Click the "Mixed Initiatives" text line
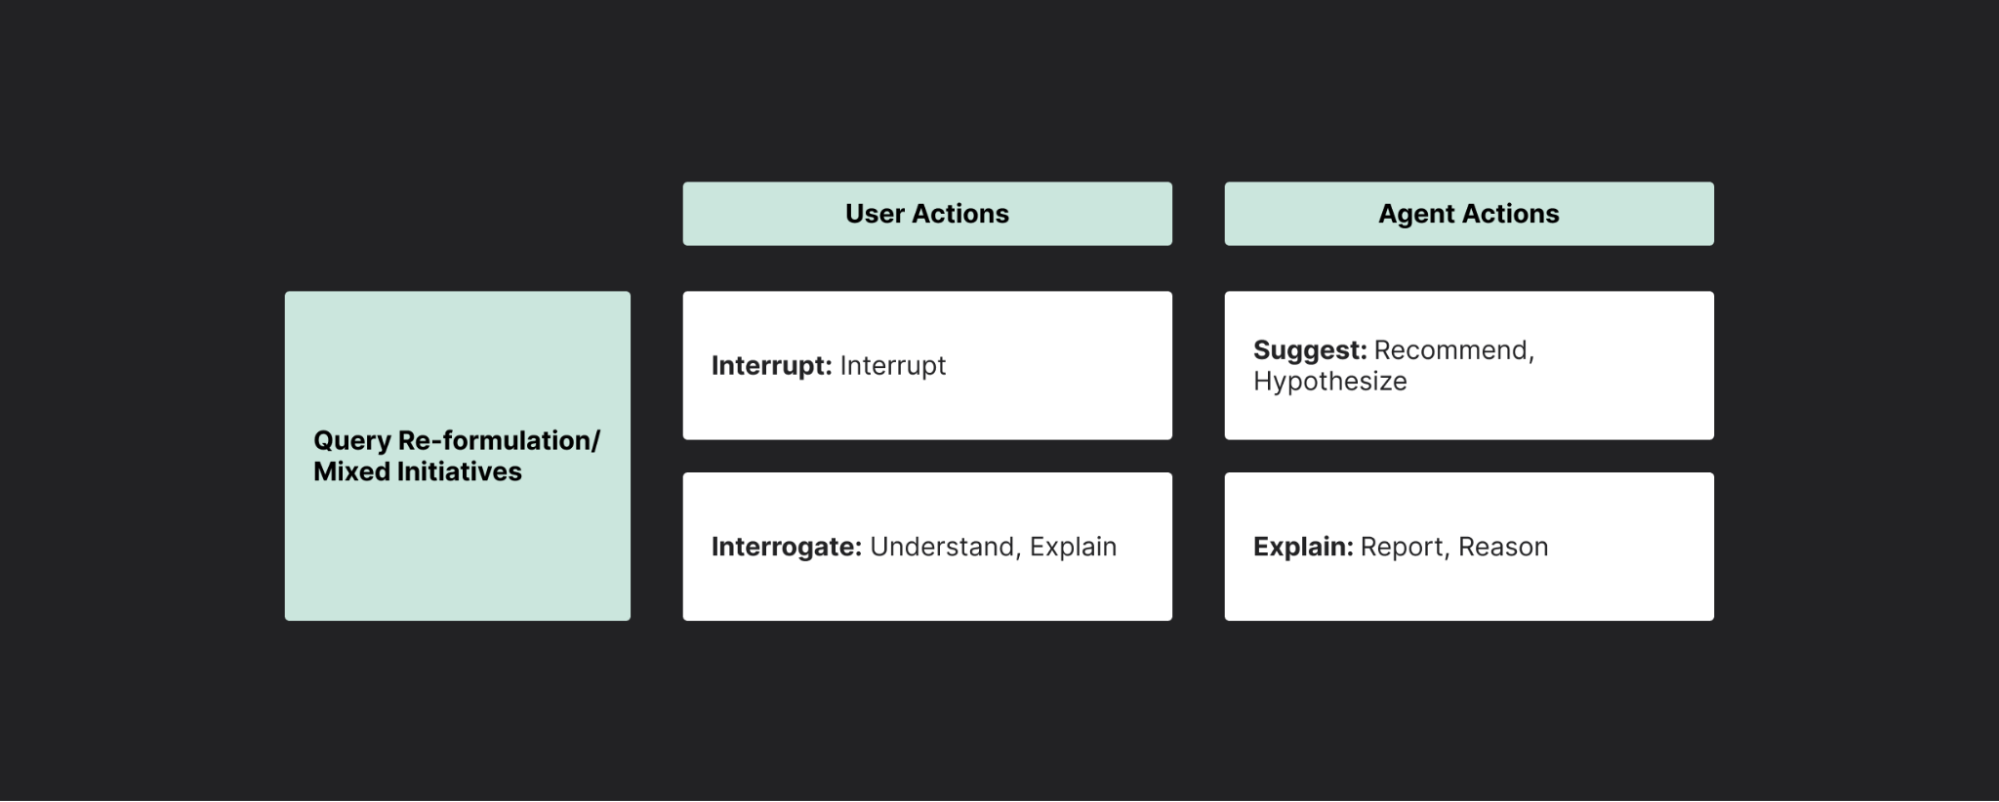This screenshot has height=802, width=1999. (417, 472)
